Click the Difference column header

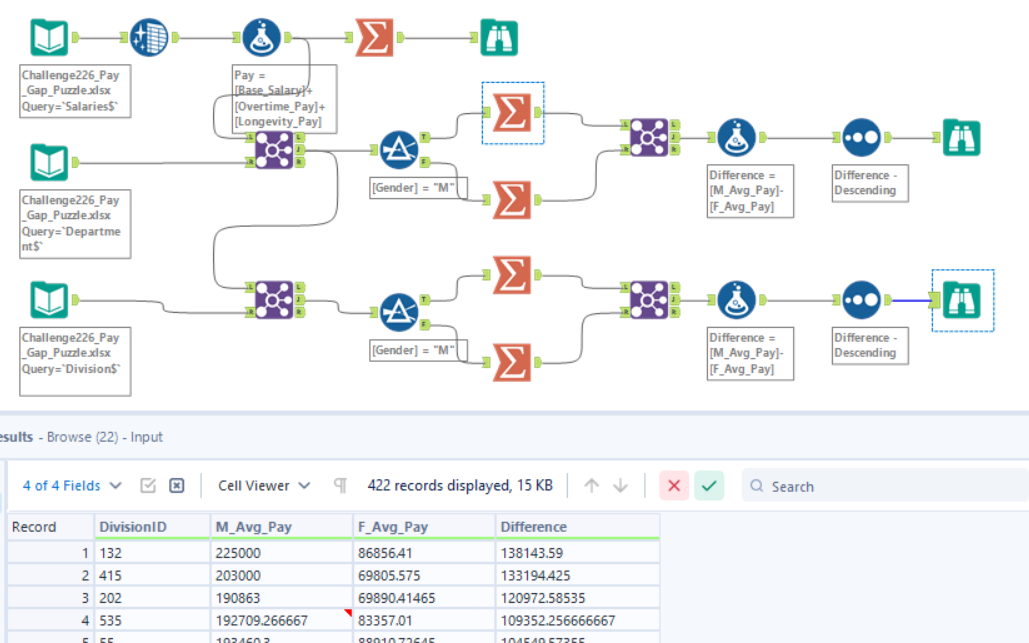578,527
